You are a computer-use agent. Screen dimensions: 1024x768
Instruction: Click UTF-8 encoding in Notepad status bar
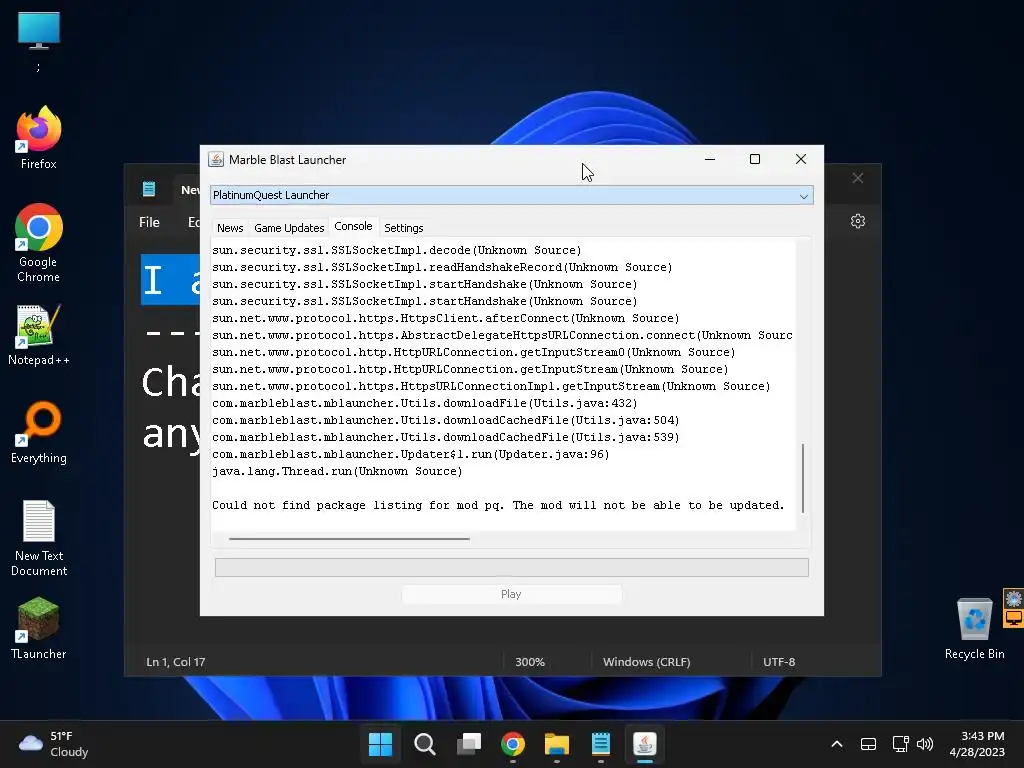click(x=779, y=662)
